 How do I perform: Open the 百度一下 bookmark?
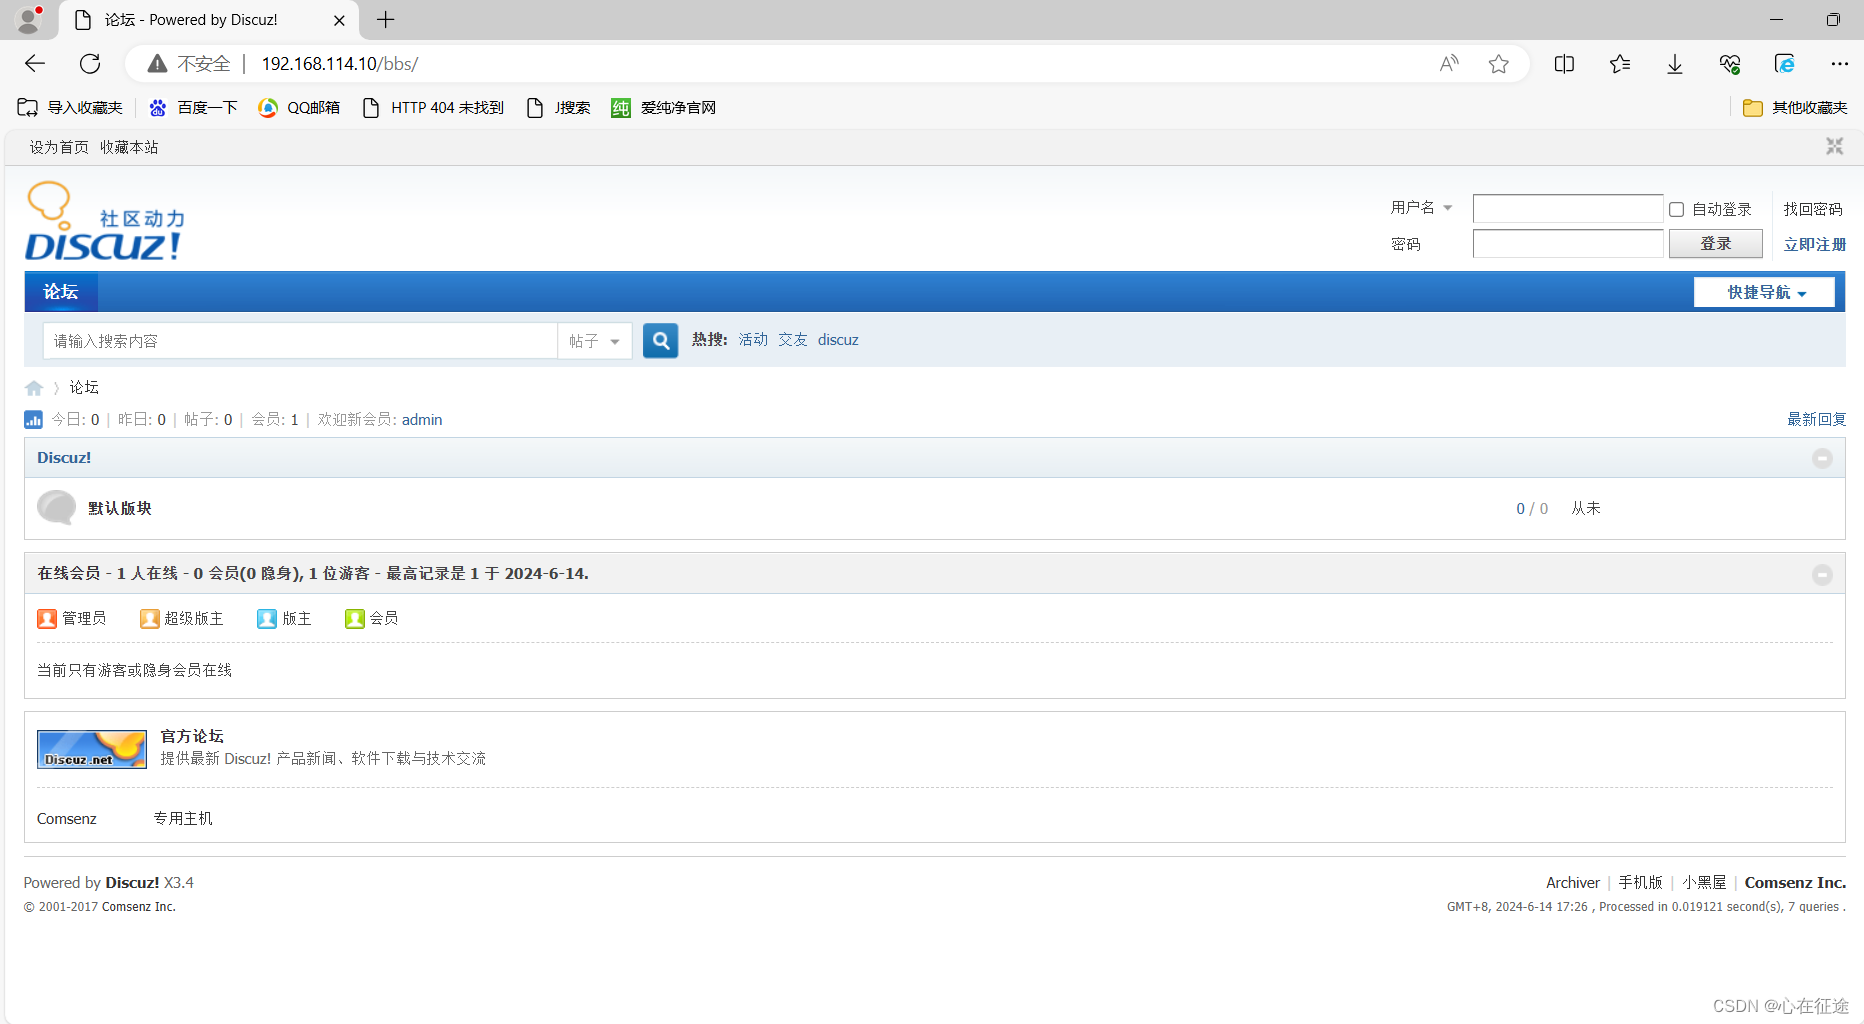click(x=193, y=108)
